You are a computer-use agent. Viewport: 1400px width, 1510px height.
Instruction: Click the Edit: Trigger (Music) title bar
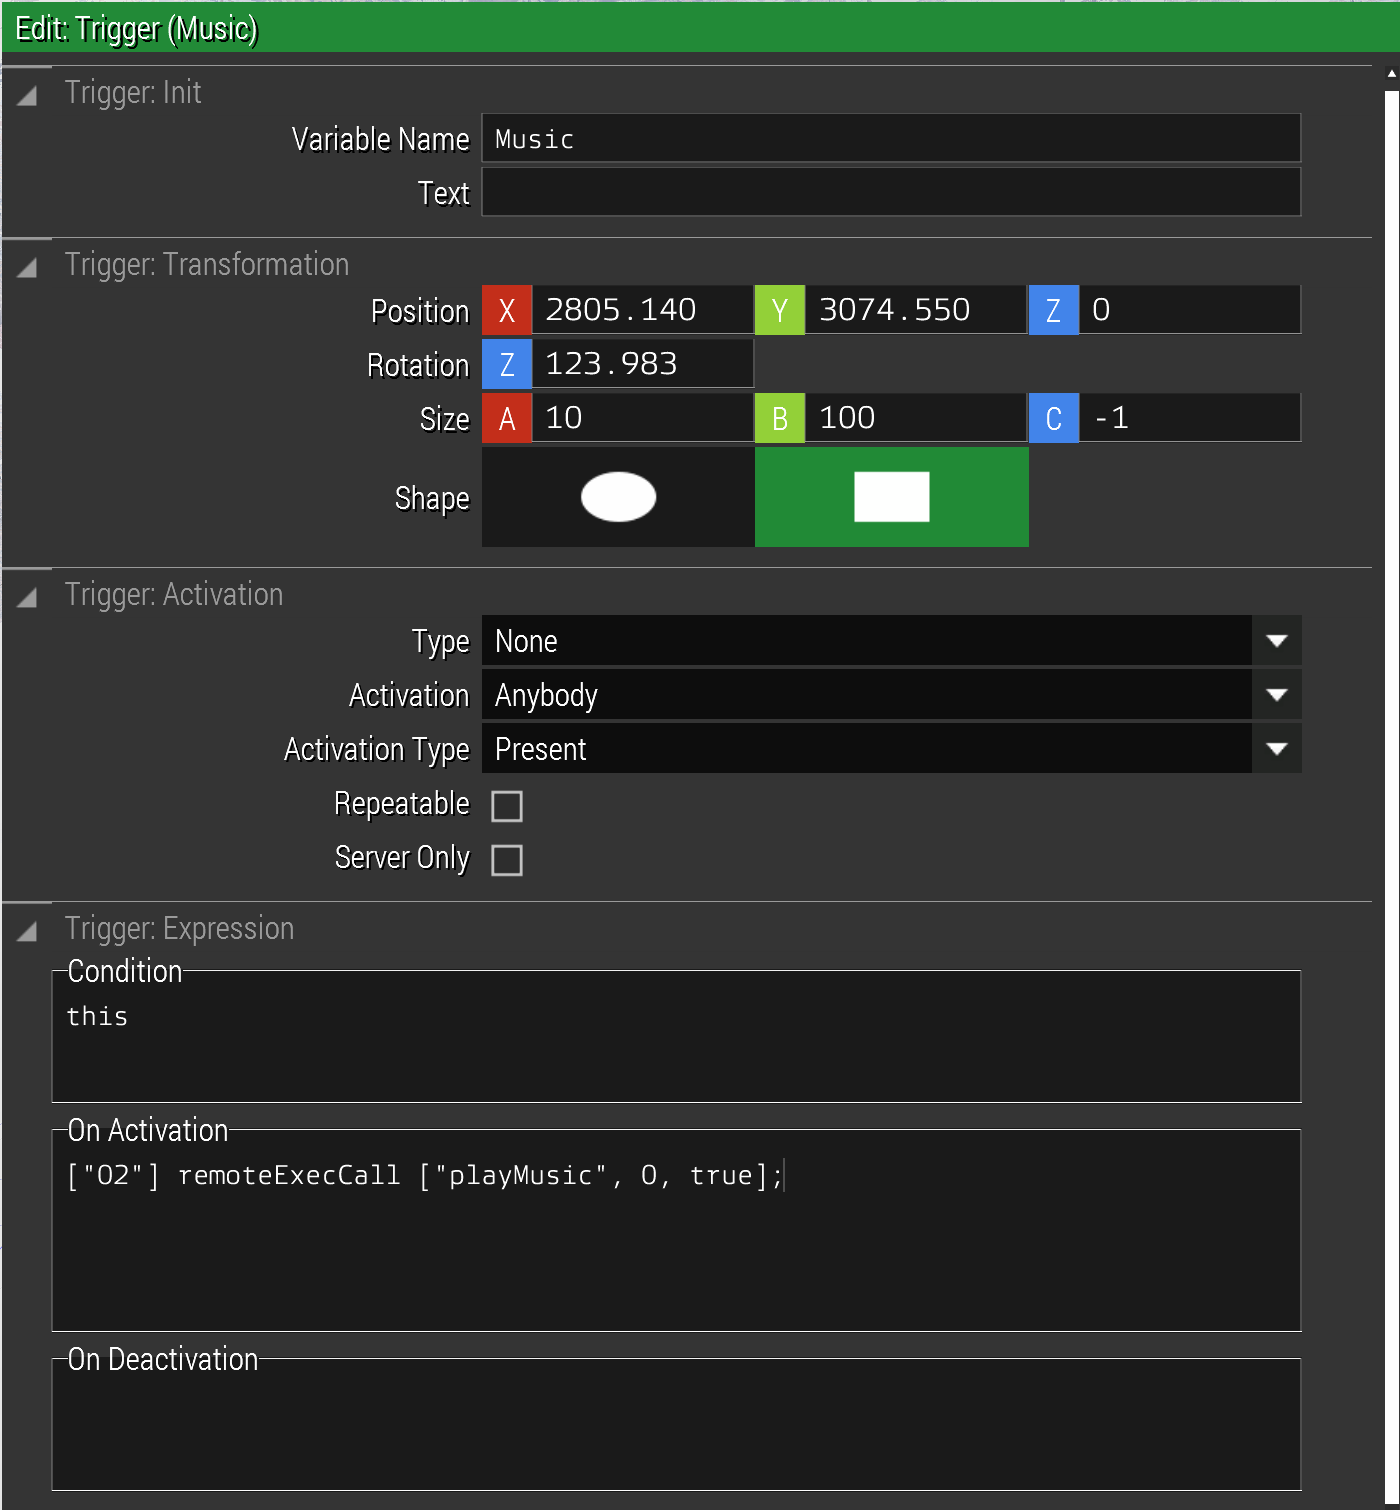700,28
